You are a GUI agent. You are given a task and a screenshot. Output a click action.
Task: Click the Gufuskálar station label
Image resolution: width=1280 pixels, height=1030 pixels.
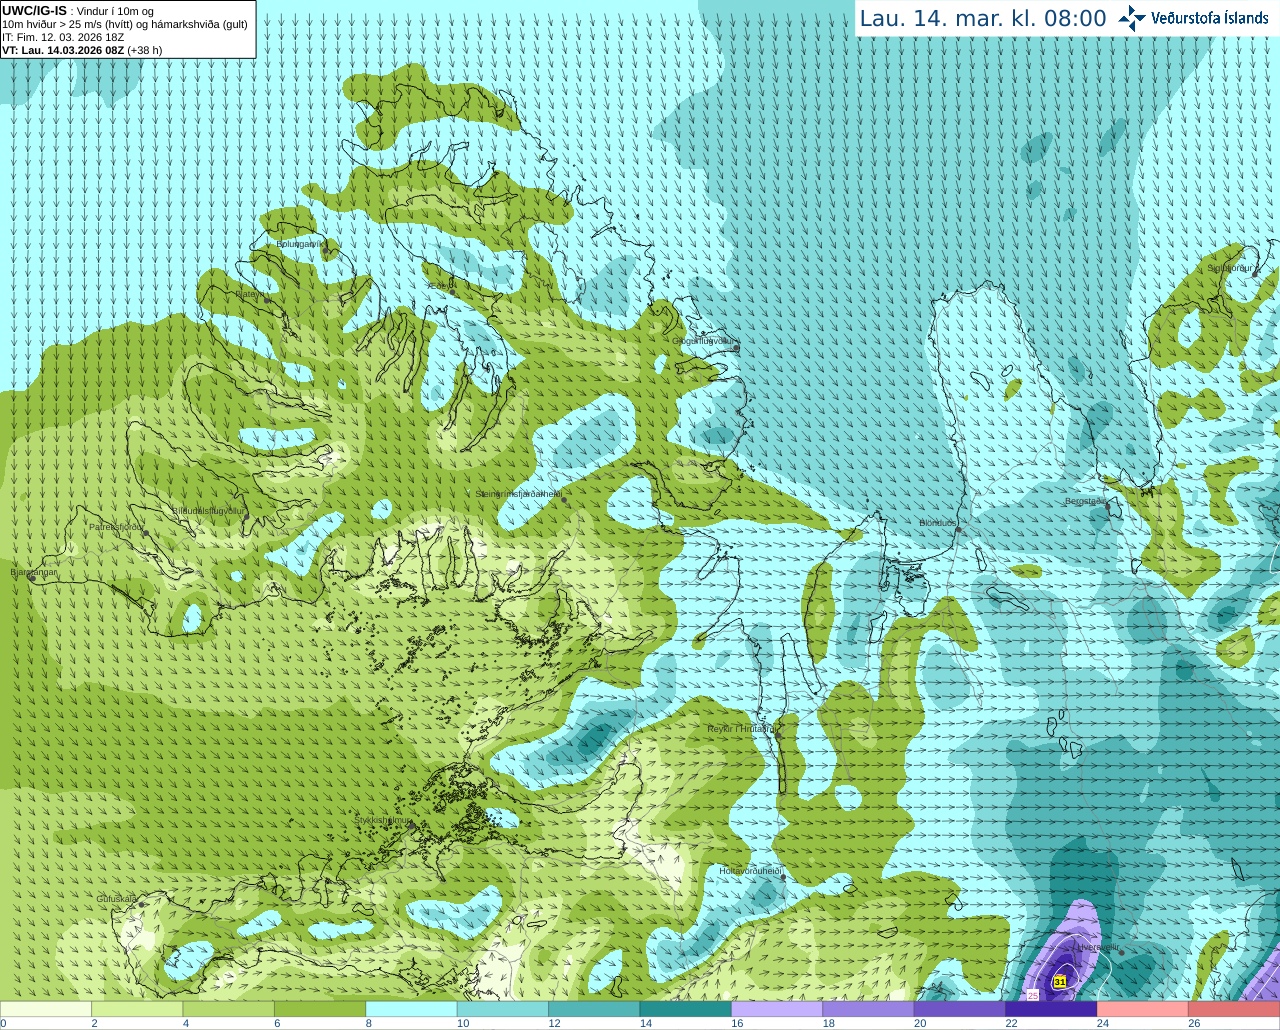[117, 898]
